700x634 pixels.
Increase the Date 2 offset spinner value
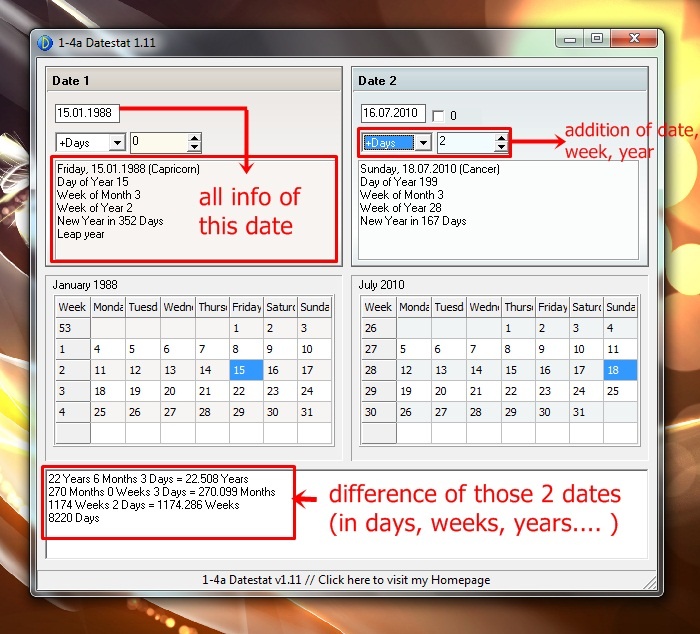coord(501,138)
